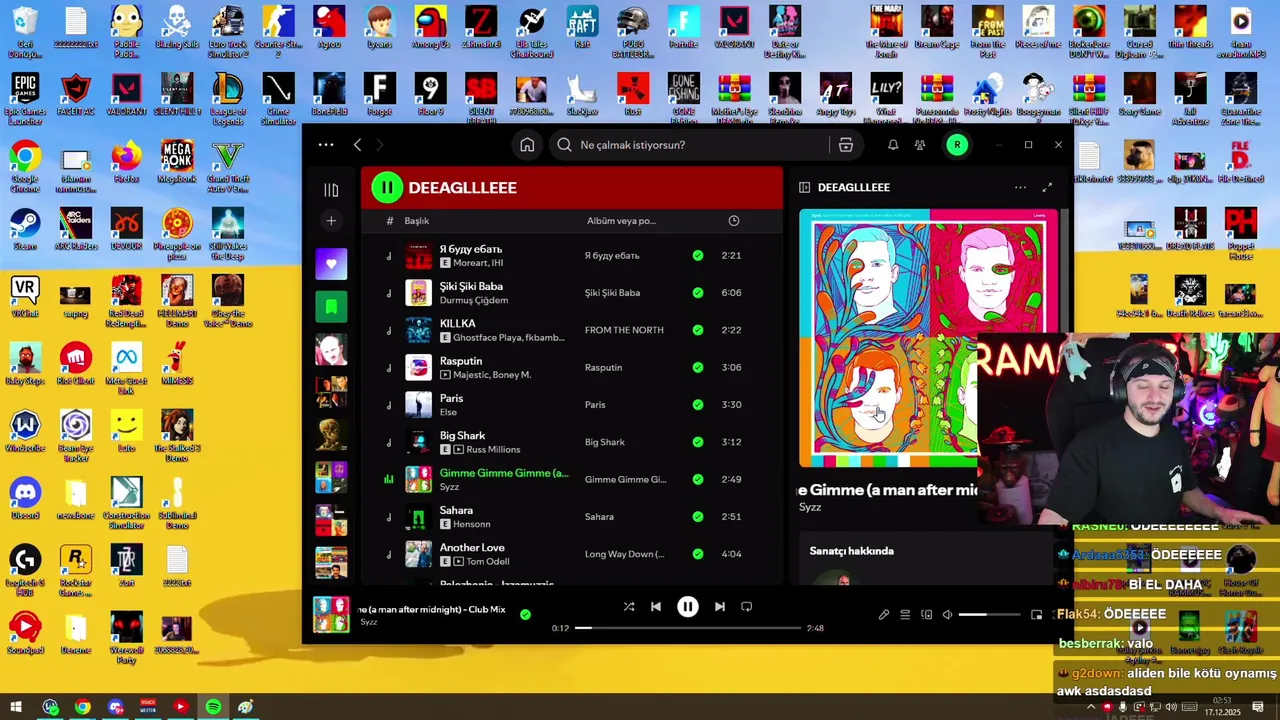This screenshot has height=720, width=1280.
Task: Open Spotify three-dot app menu
Action: [x=326, y=145]
